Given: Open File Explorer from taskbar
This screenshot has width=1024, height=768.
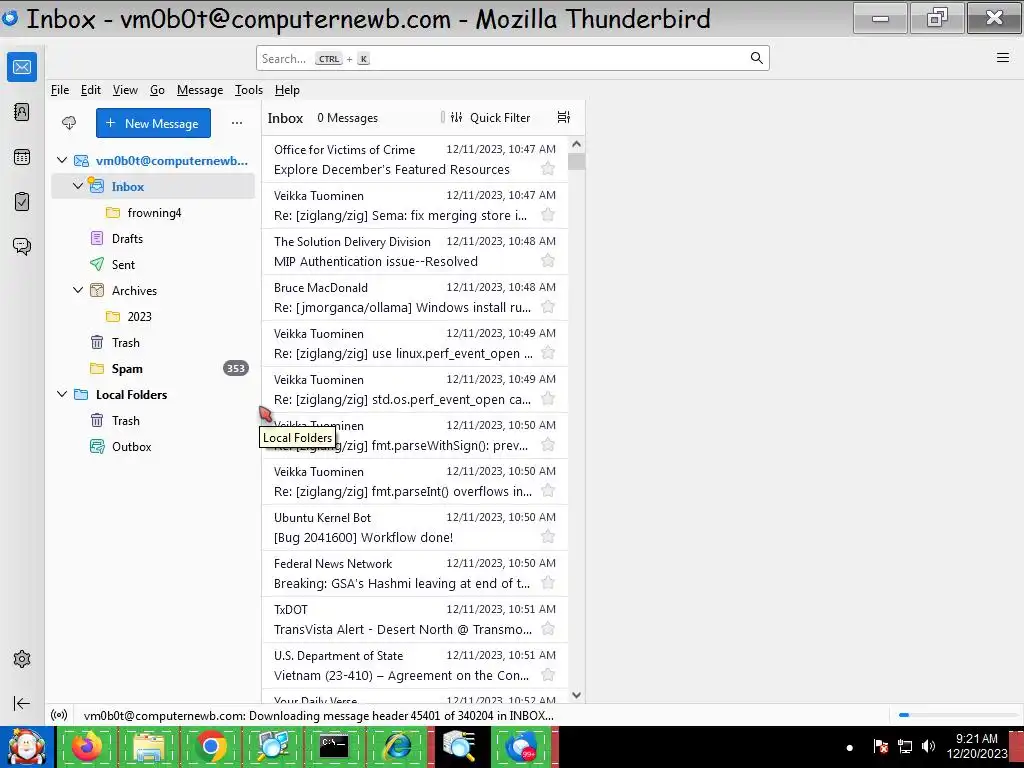Looking at the screenshot, I should pos(148,746).
